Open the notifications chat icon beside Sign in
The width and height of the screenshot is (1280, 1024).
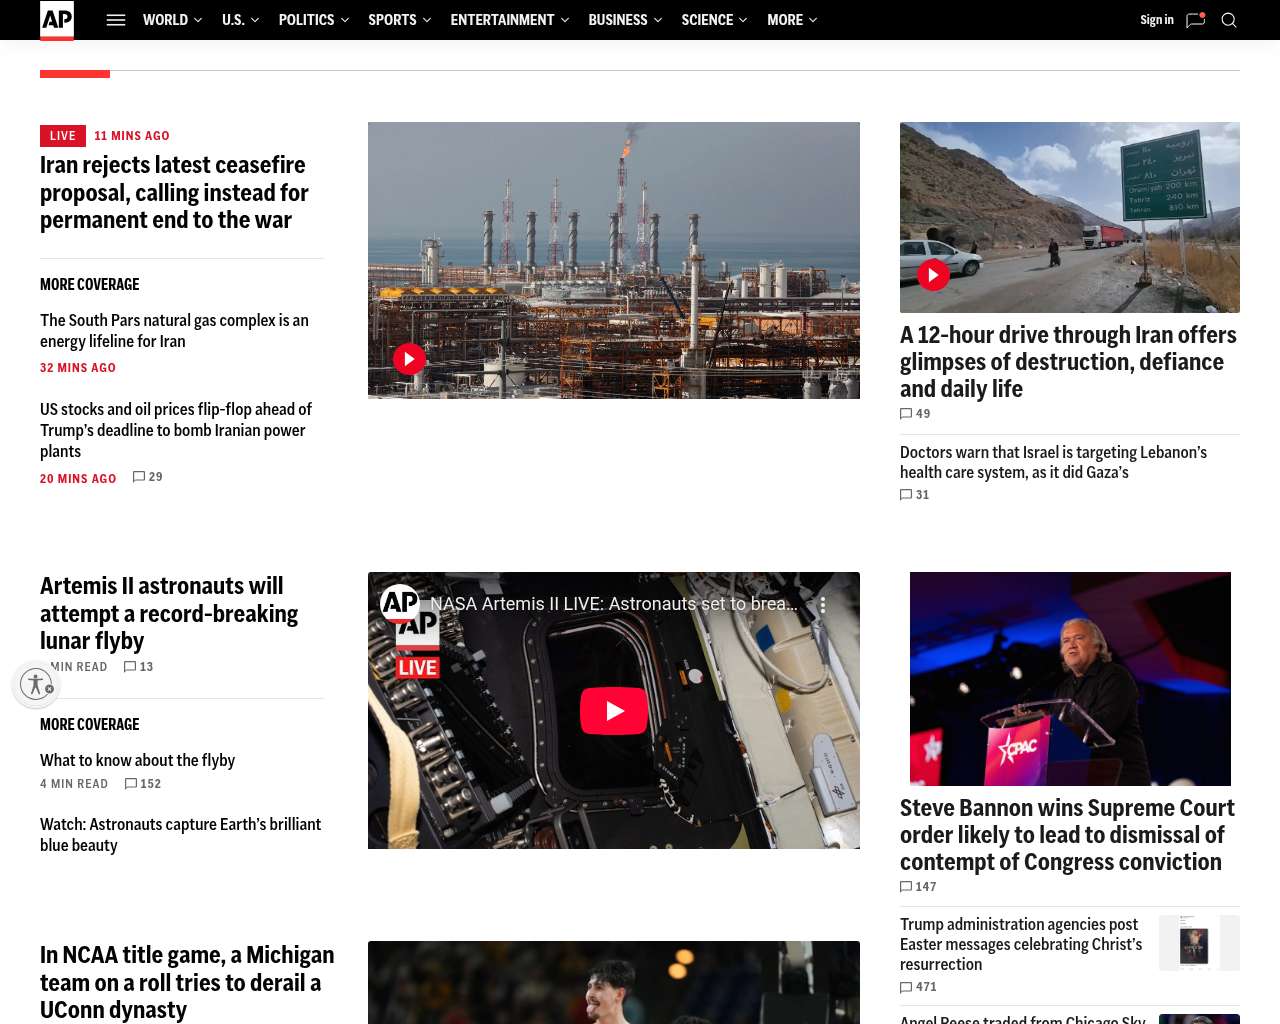coord(1195,20)
